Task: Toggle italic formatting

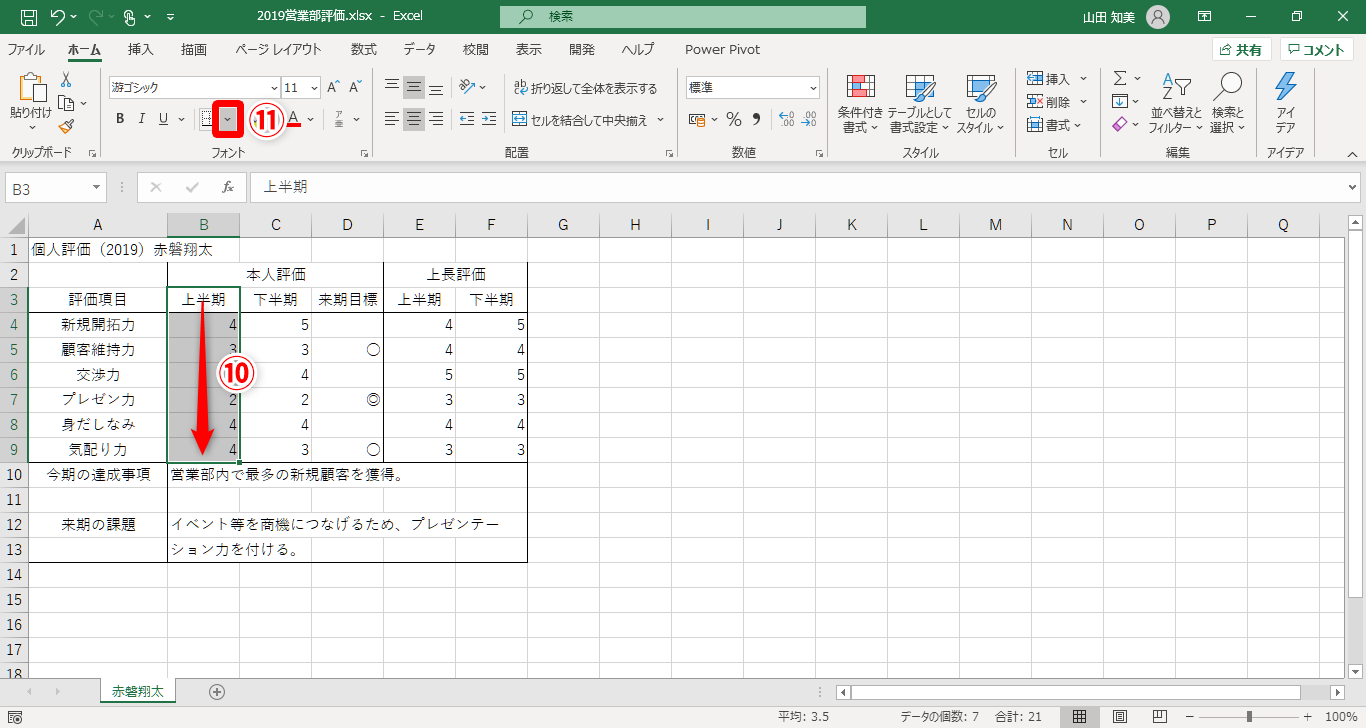Action: tap(141, 120)
